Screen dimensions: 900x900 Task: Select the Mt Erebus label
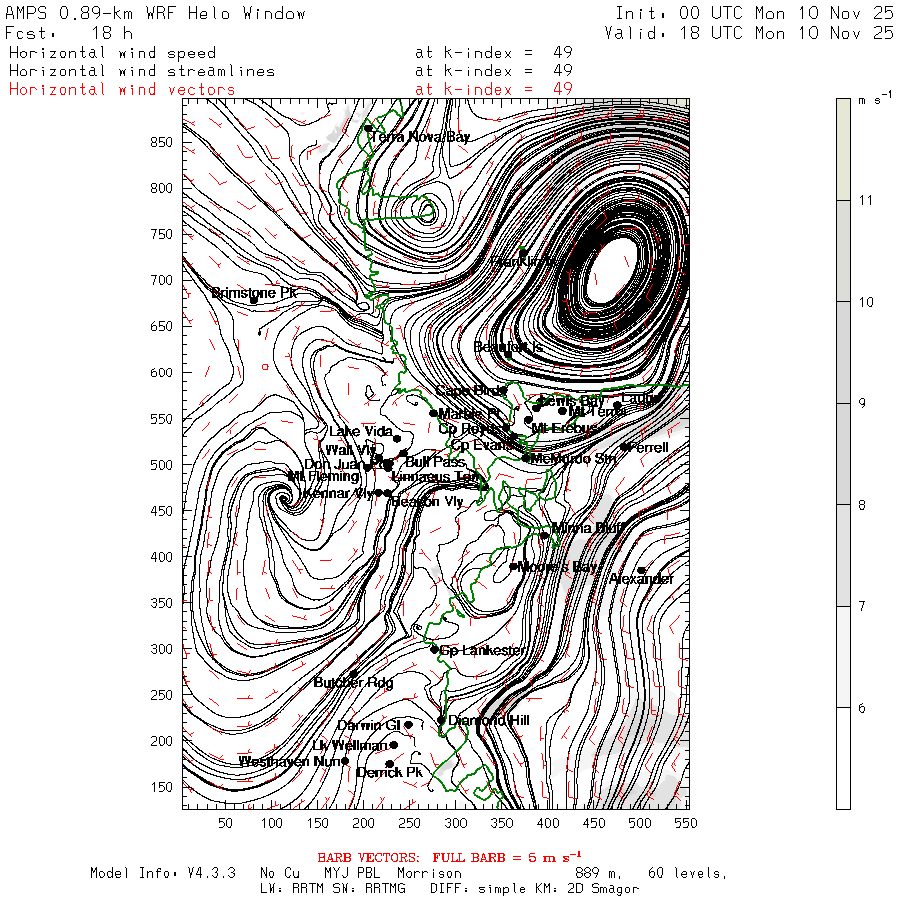[565, 428]
